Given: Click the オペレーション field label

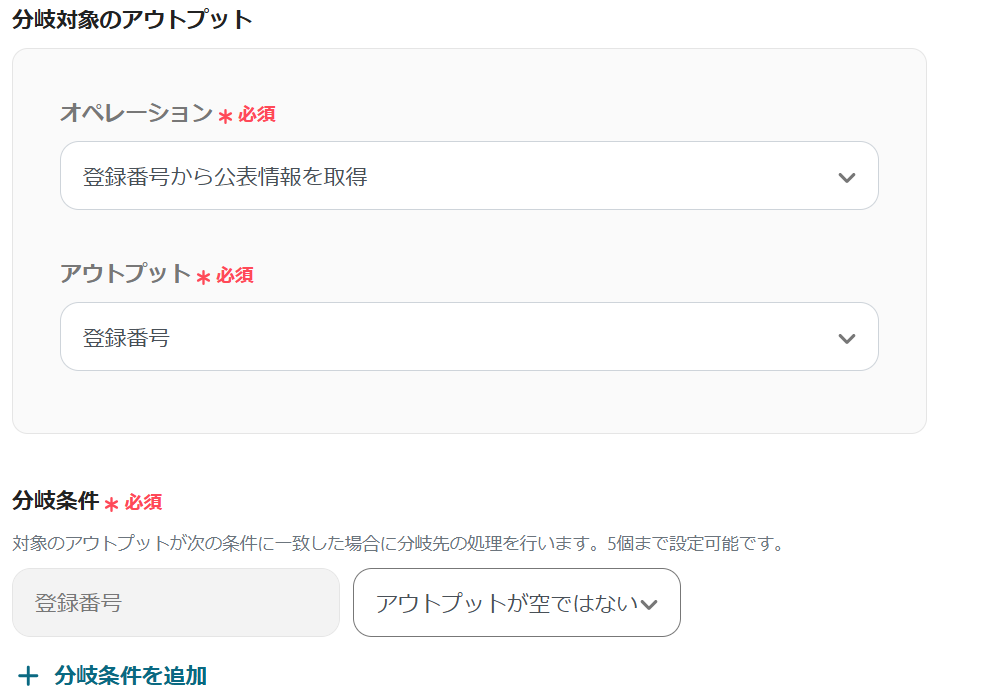Looking at the screenshot, I should (x=136, y=113).
